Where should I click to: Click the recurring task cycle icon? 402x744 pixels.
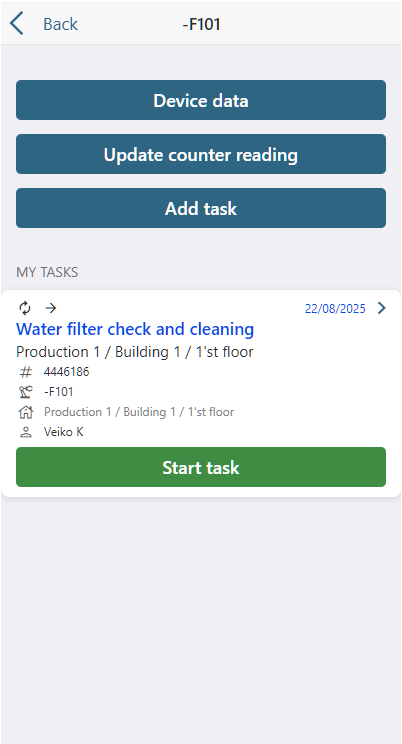click(x=25, y=308)
